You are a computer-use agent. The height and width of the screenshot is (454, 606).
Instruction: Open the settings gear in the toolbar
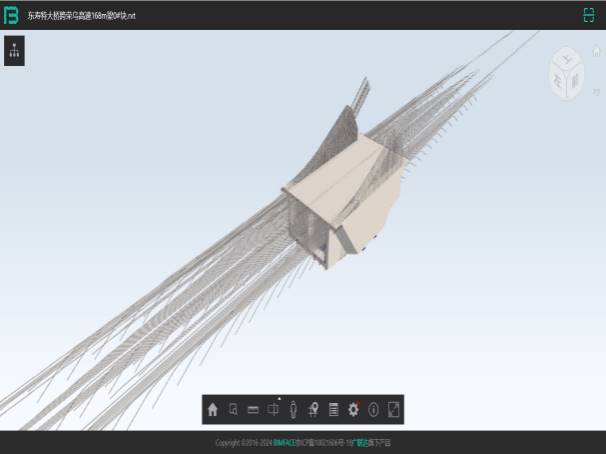coord(353,409)
